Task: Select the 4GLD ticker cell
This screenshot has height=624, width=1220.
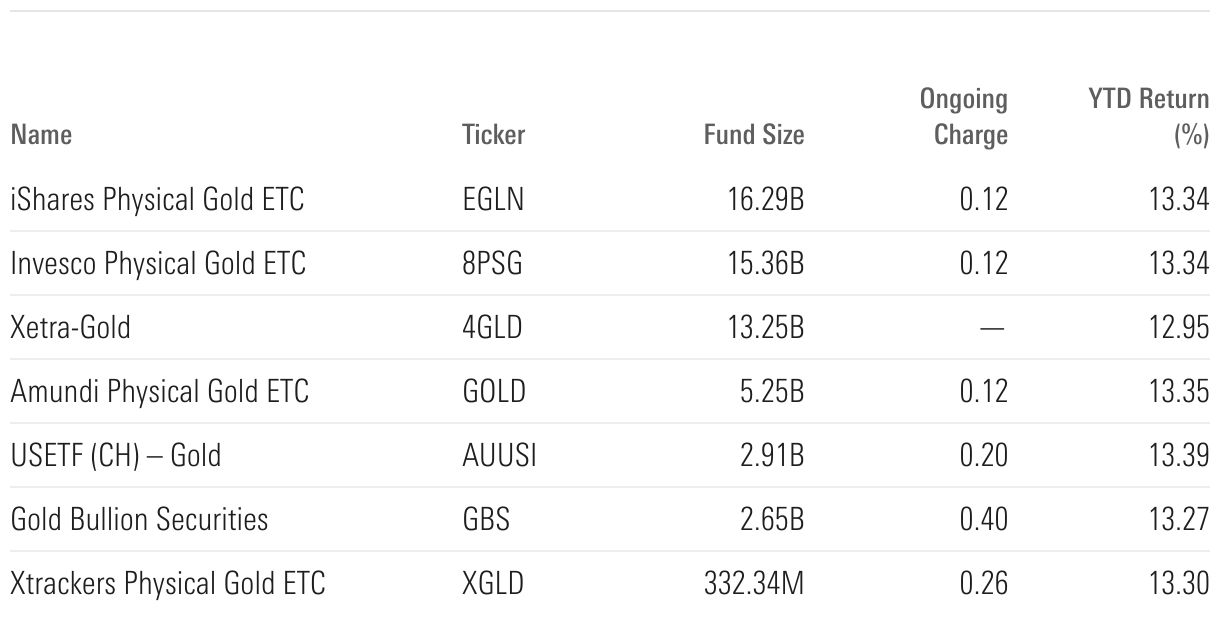Action: point(492,328)
